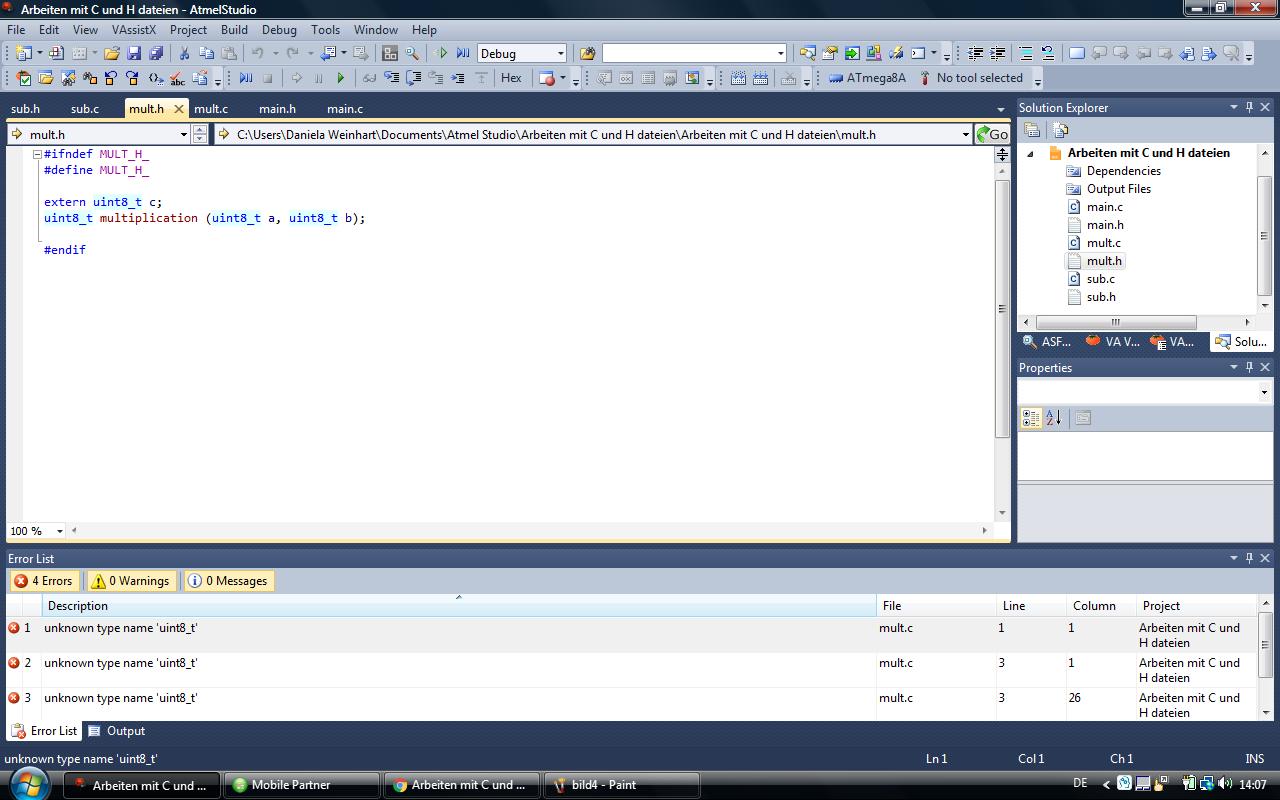Click the VAssistX spell check abc icon
Screen dimensions: 1280x800
click(177, 78)
